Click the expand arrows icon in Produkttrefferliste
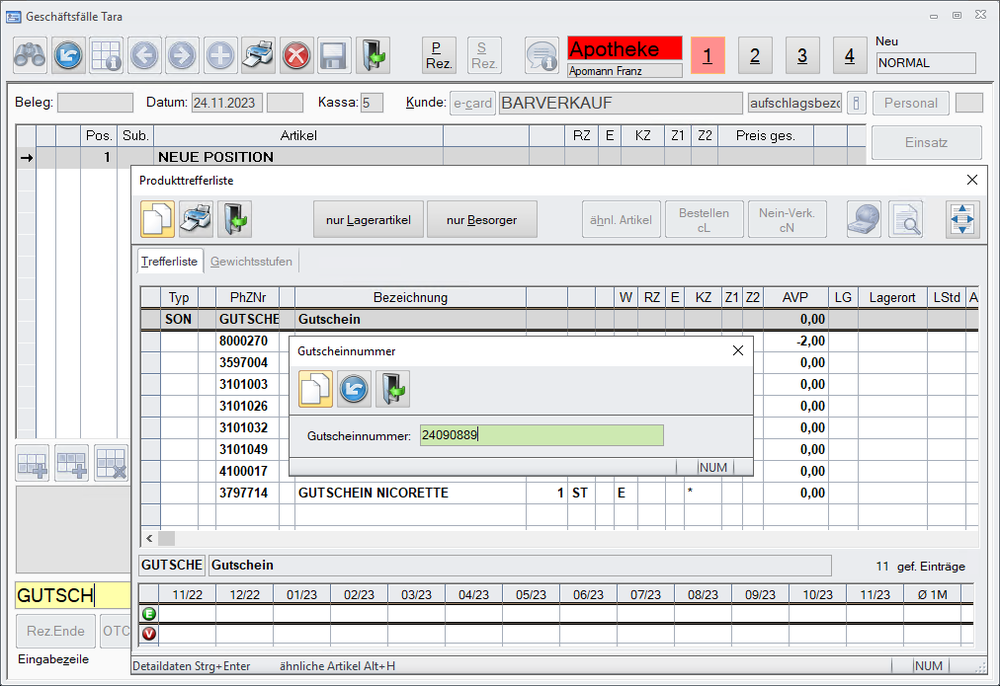Screen dimensions: 1000x686 [x=962, y=219]
